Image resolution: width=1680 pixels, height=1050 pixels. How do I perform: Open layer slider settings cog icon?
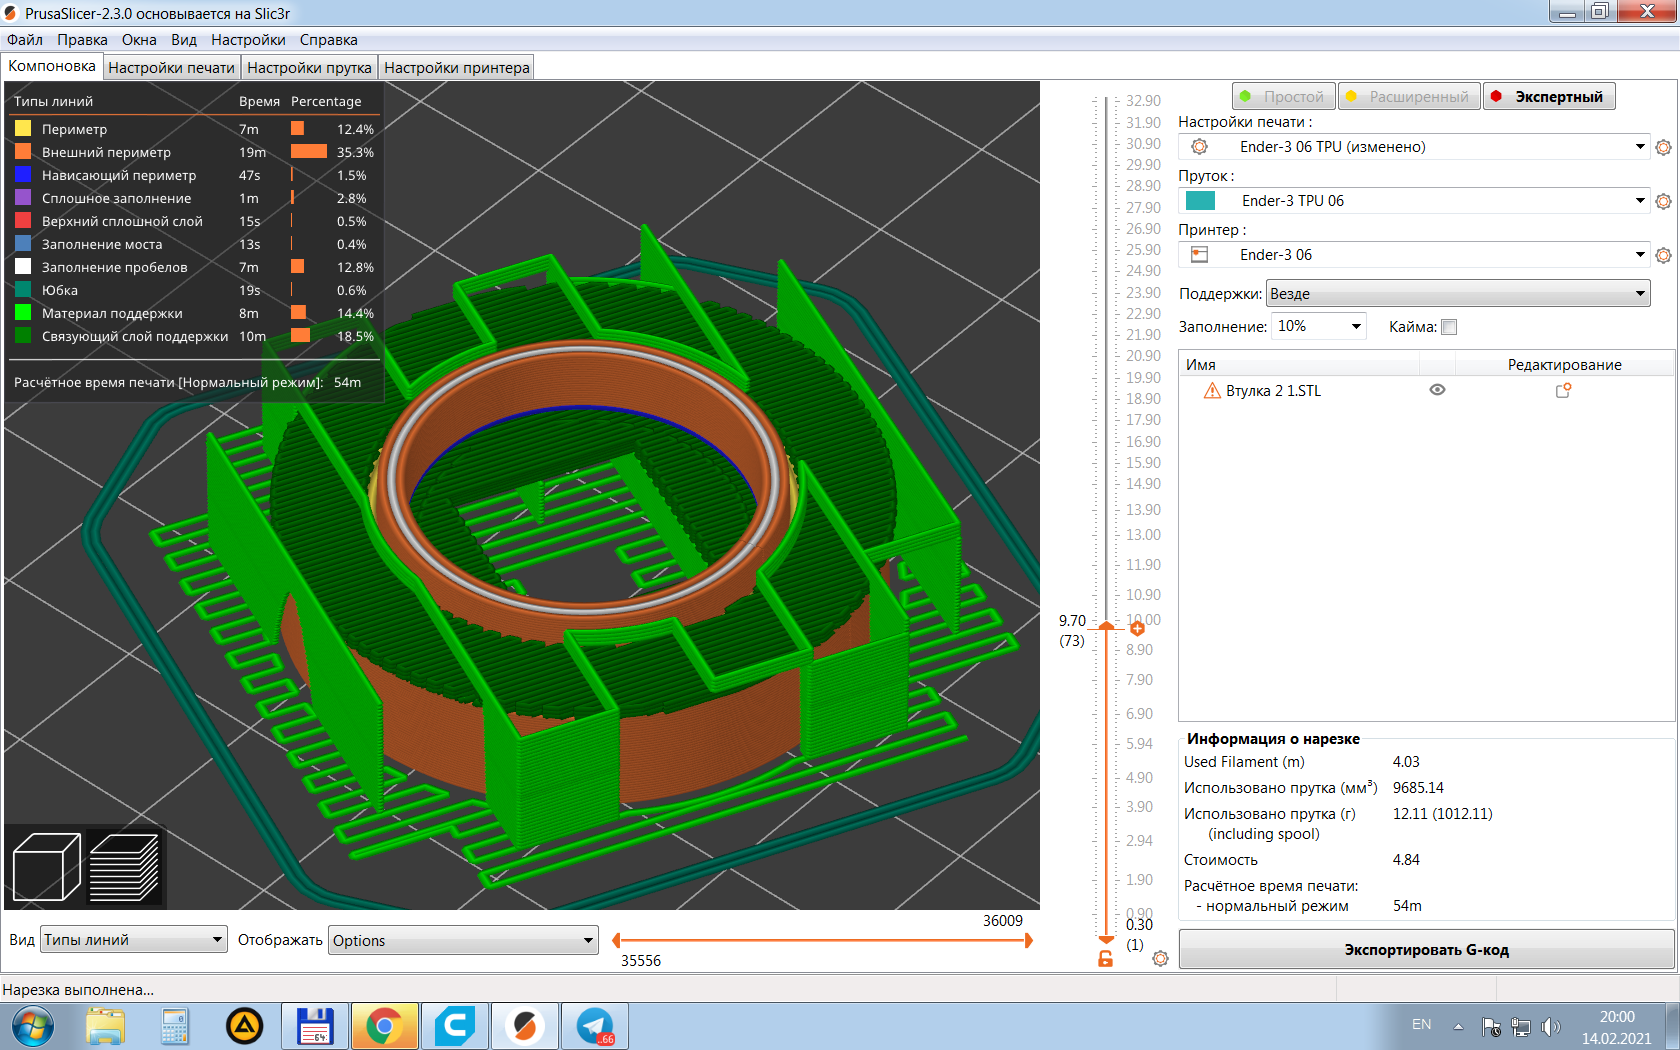pos(1160,958)
